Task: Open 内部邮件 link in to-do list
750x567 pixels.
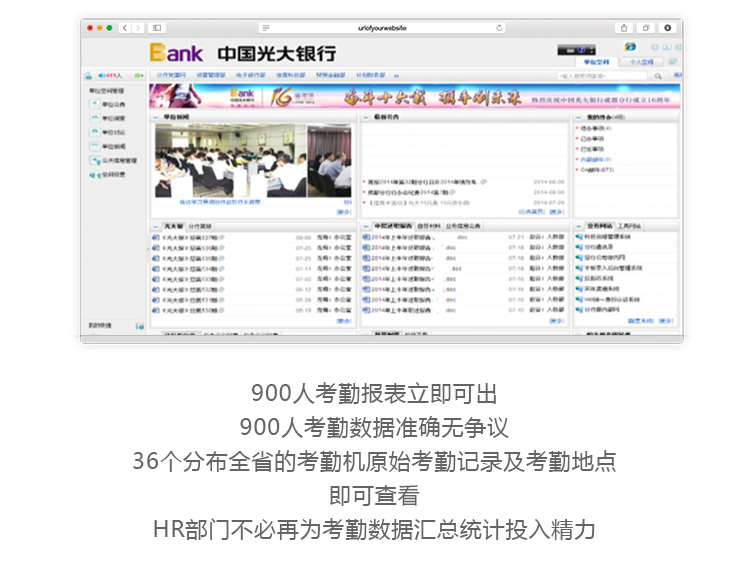Action: (596, 159)
